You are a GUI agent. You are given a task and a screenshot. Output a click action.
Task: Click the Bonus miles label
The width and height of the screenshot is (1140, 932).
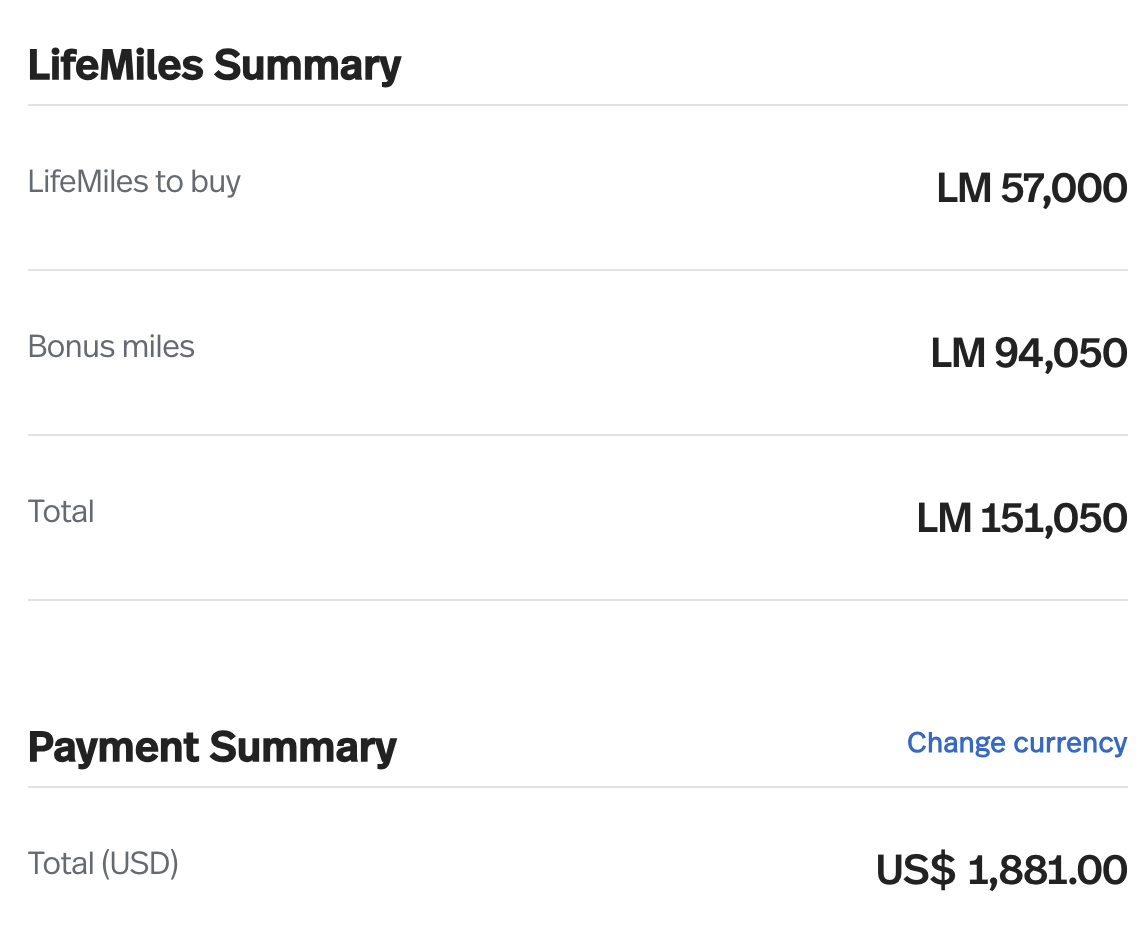(111, 347)
